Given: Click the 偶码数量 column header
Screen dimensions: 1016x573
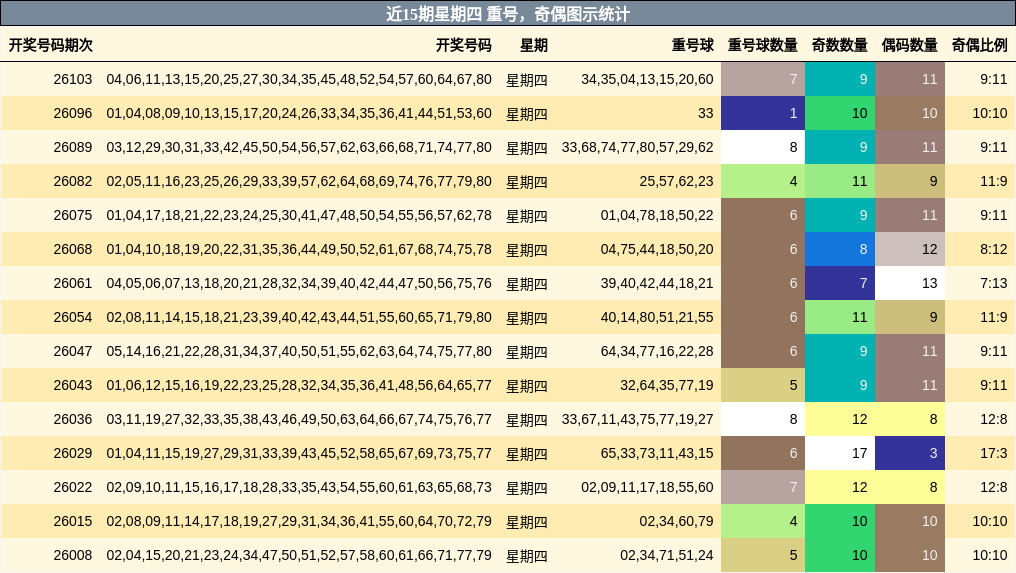Looking at the screenshot, I should click(910, 45).
